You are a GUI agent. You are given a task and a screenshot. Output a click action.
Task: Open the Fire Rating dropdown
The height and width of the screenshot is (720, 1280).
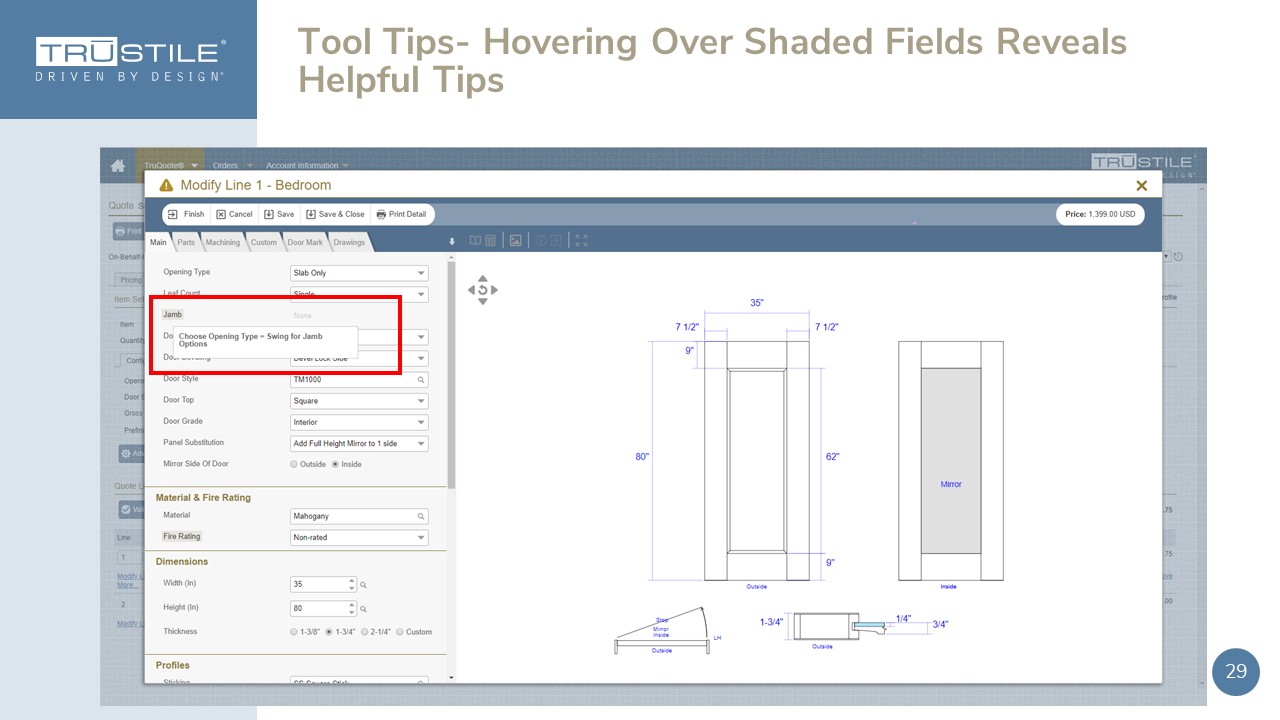coord(359,537)
